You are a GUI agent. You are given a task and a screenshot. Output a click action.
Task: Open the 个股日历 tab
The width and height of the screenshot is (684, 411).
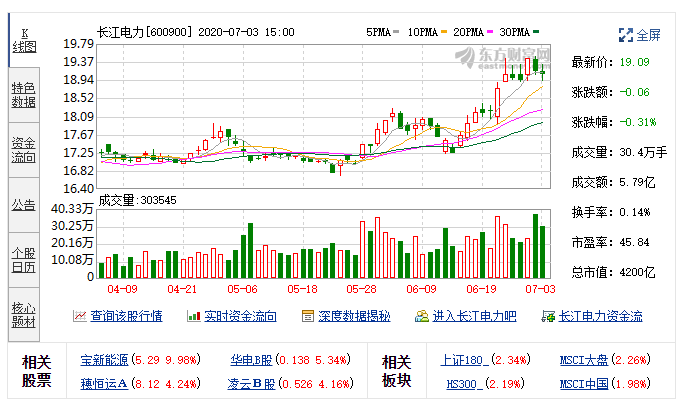click(24, 260)
